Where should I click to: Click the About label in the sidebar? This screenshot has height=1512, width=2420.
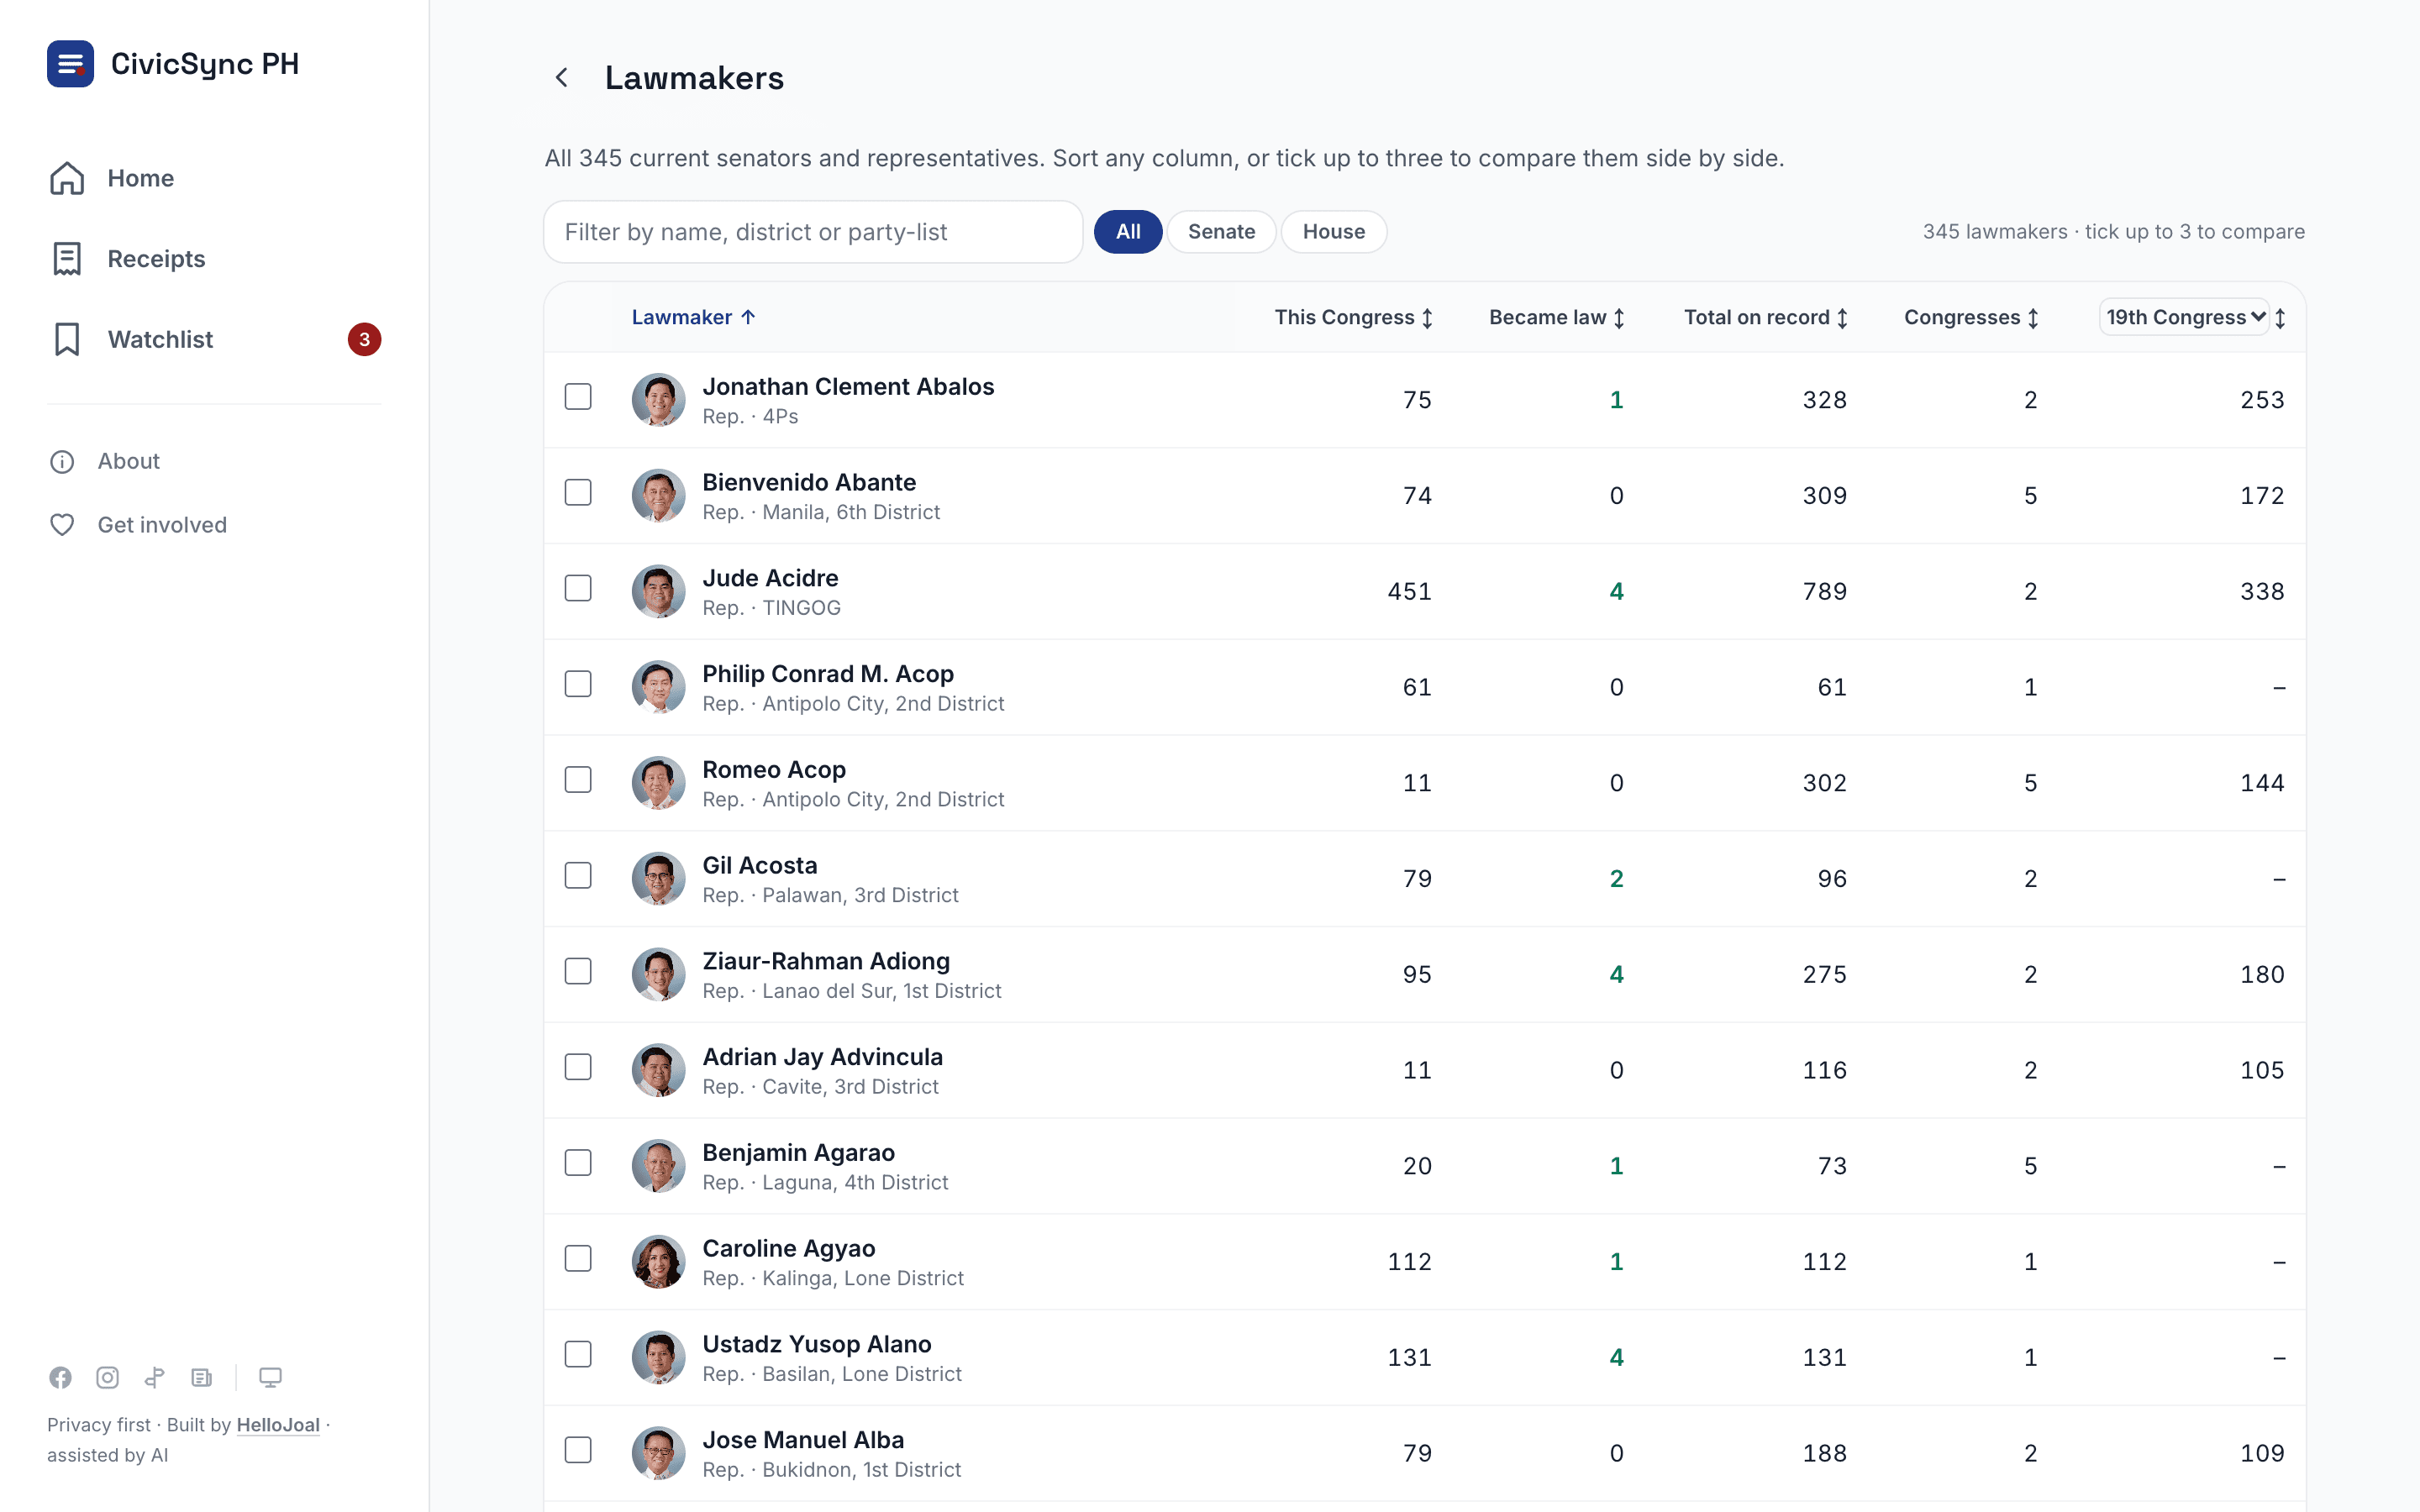tap(128, 461)
